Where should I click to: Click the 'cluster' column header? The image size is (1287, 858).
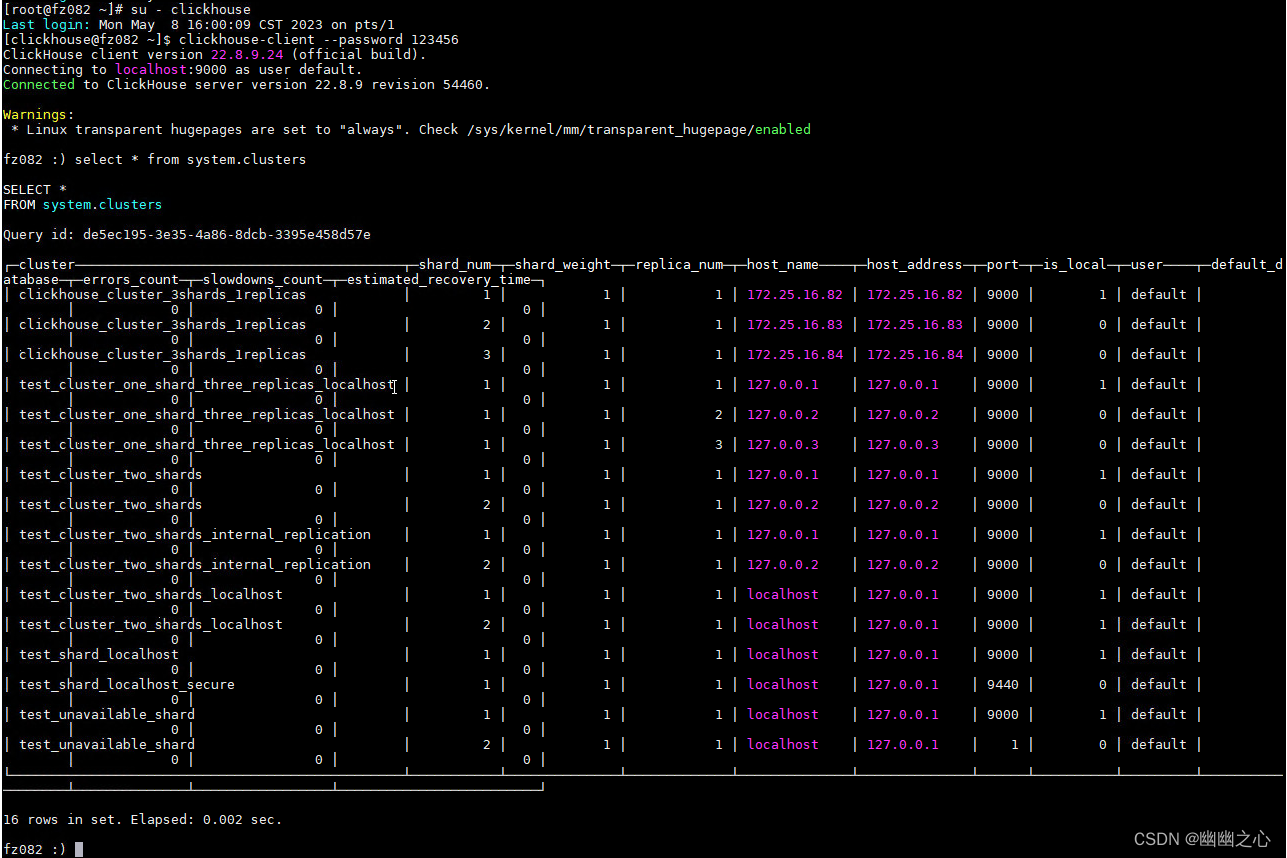[x=47, y=264]
